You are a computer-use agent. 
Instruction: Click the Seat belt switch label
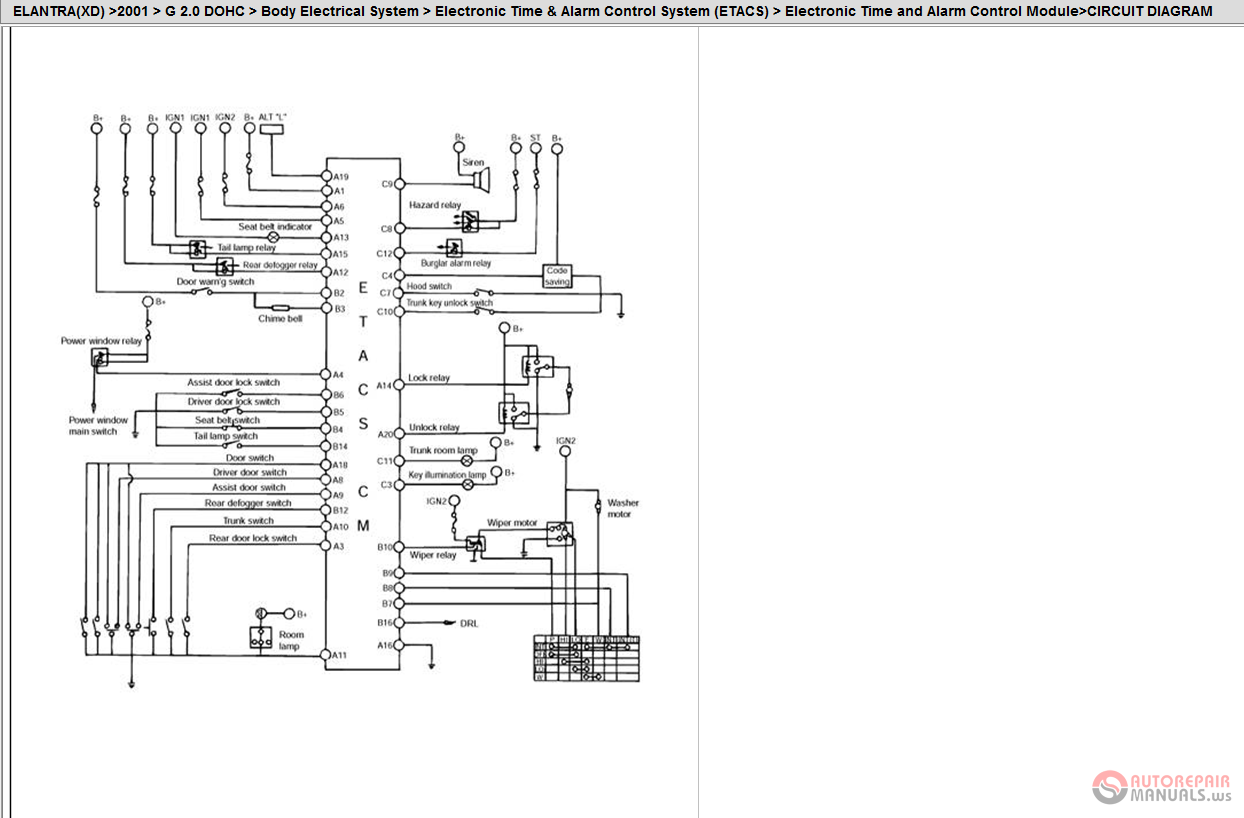pyautogui.click(x=227, y=420)
